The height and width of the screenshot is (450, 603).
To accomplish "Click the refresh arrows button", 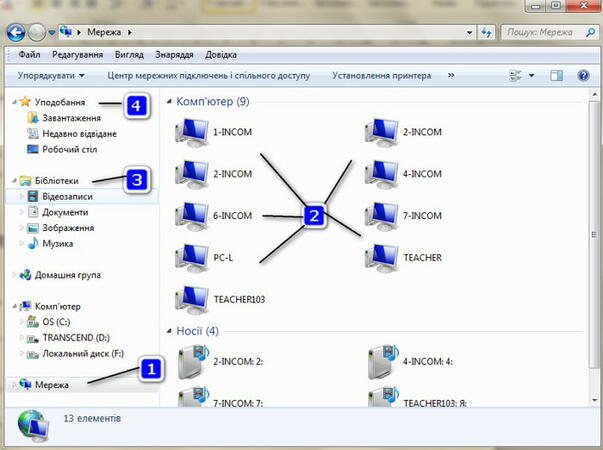I will pos(486,33).
